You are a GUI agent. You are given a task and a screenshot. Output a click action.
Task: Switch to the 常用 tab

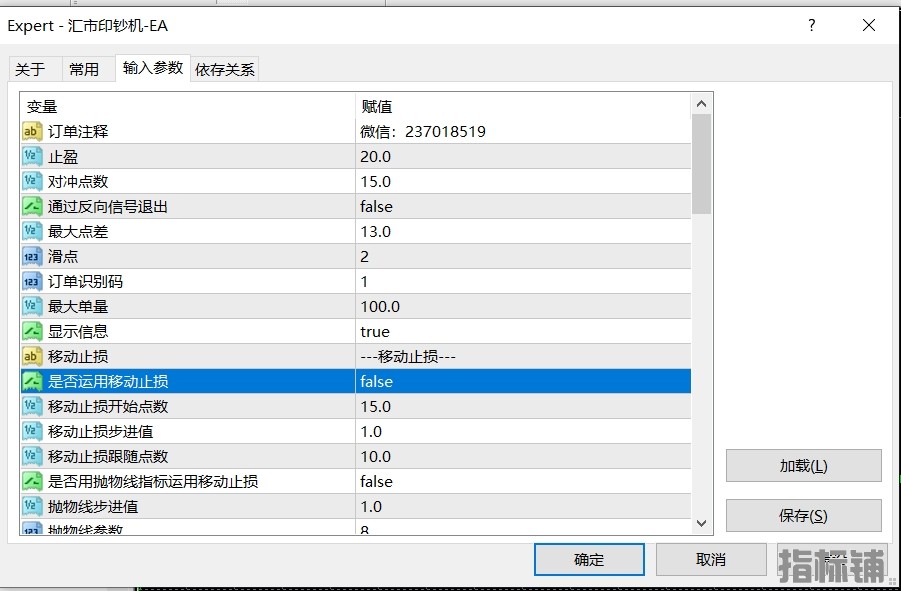(84, 69)
